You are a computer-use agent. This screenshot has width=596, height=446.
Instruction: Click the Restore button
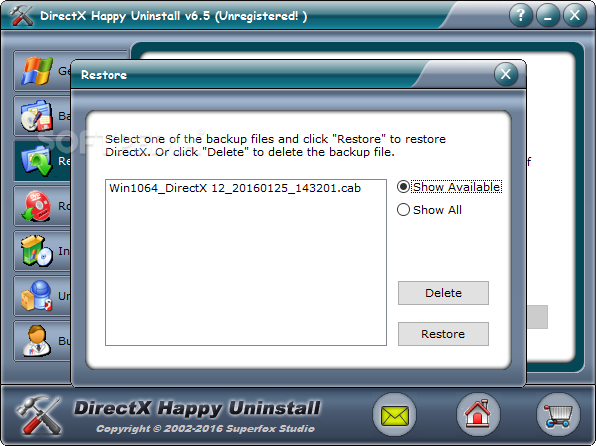(443, 334)
